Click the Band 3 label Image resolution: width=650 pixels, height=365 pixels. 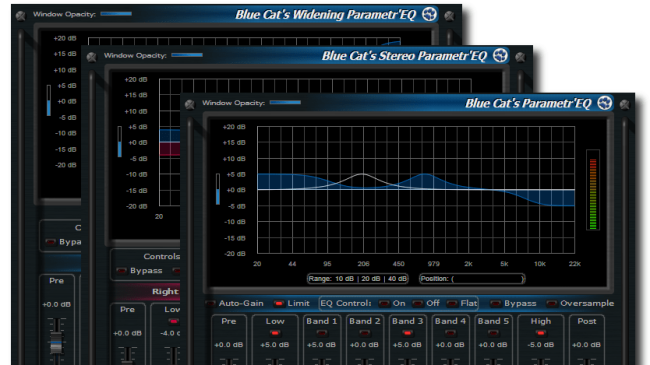tap(407, 321)
